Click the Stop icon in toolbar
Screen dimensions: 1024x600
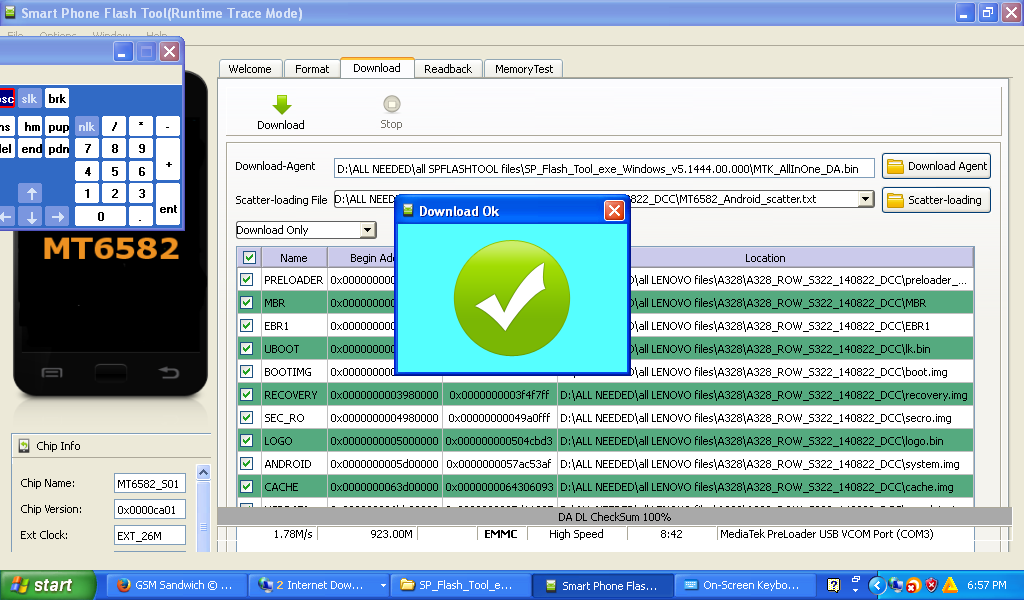[391, 104]
